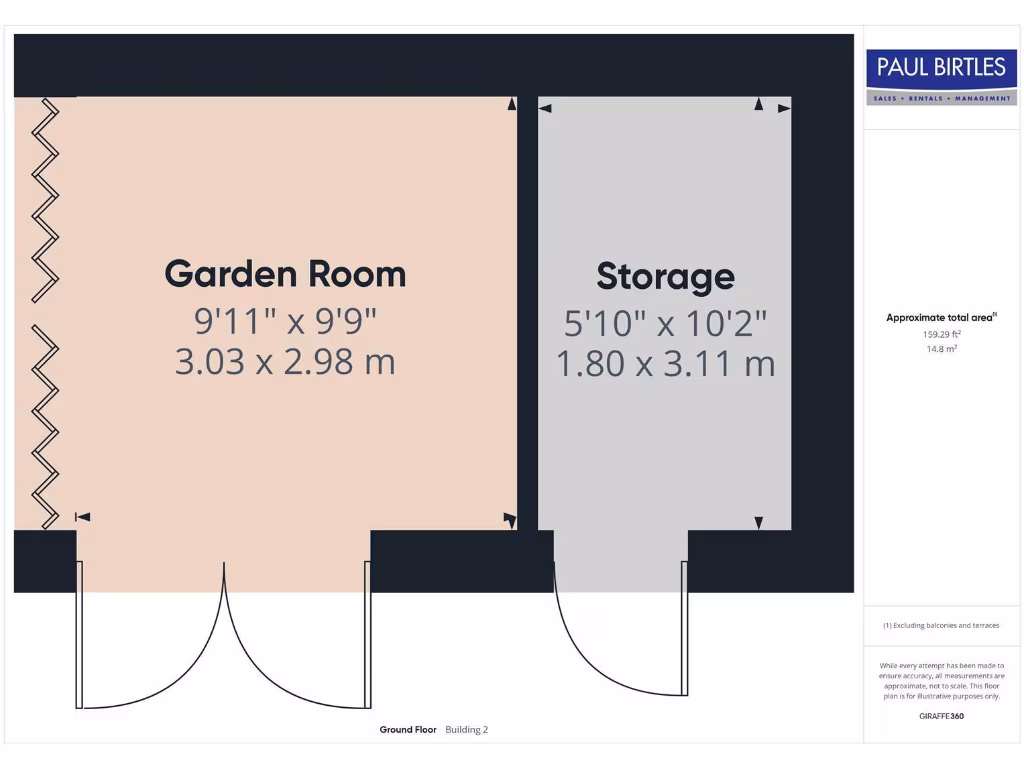Click the Storage top-left dimension arrow
Image resolution: width=1024 pixels, height=768 pixels.
coord(545,108)
